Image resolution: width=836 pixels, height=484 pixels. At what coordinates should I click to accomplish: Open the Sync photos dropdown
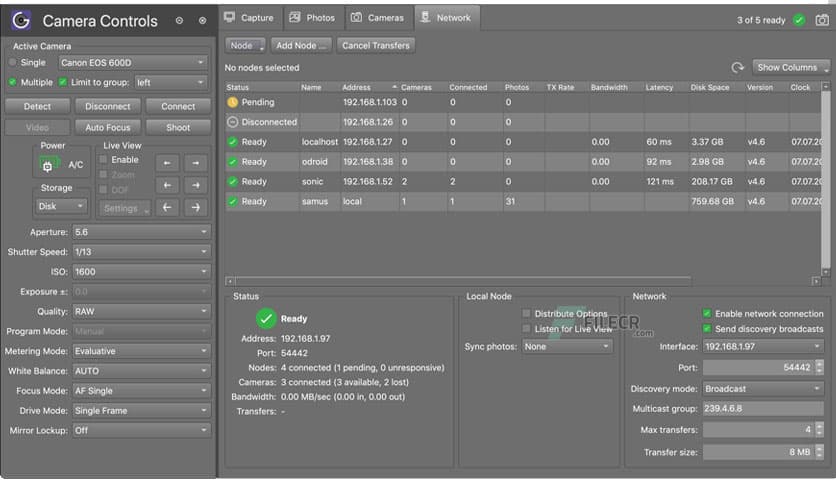click(567, 346)
